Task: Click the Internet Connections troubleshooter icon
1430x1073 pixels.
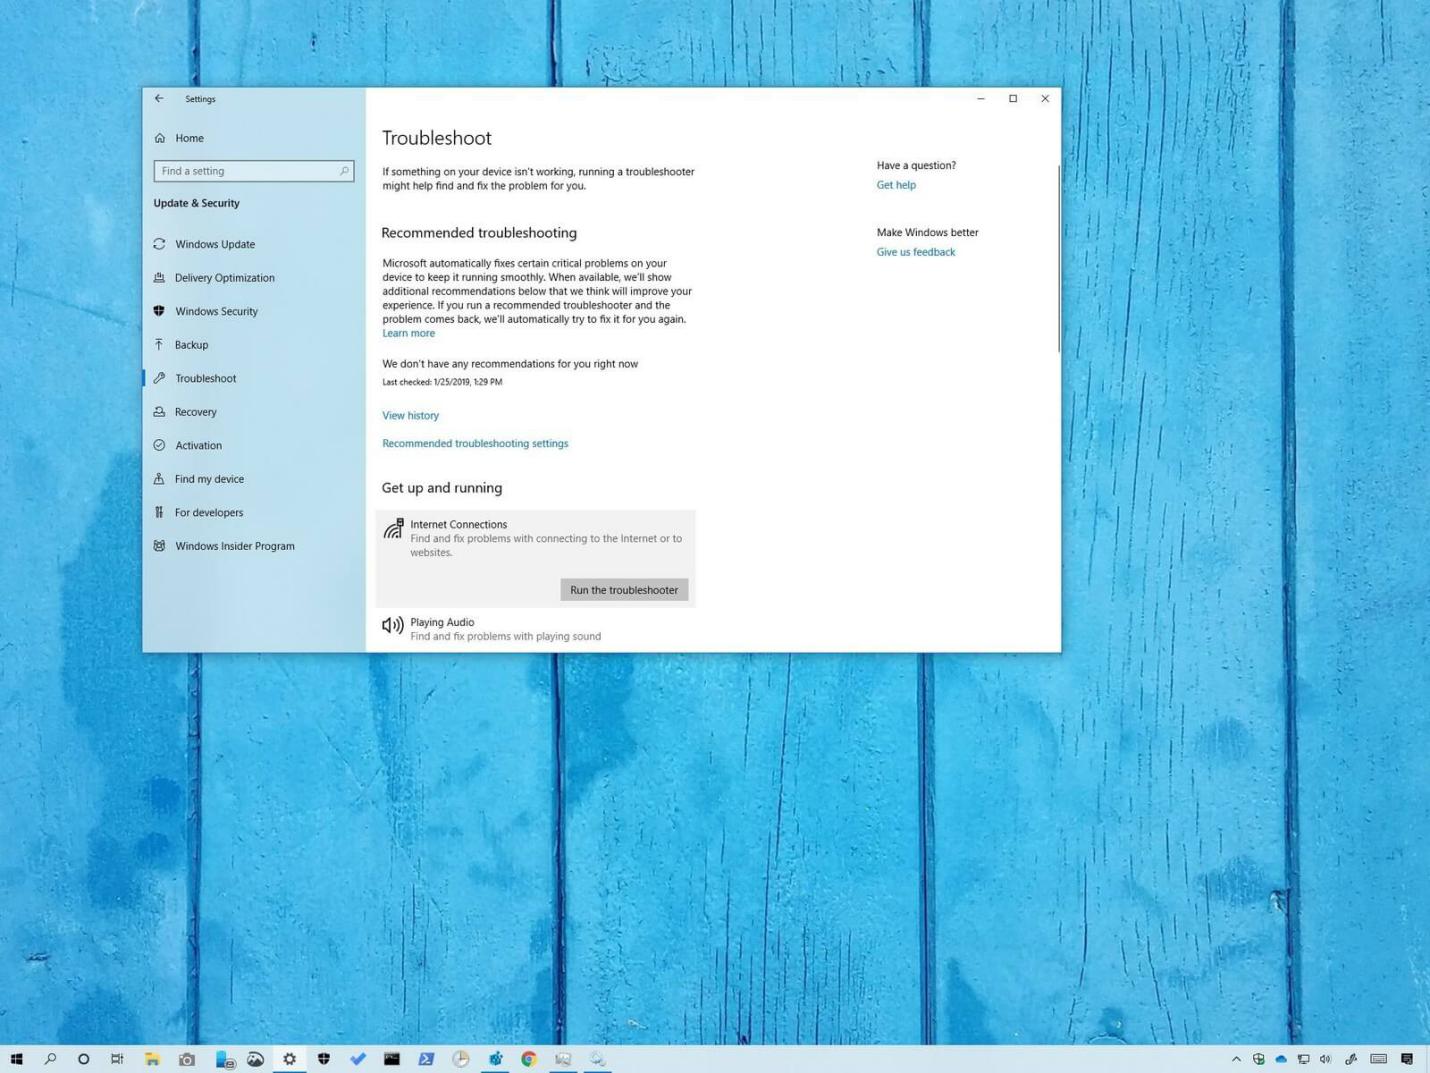Action: point(393,528)
